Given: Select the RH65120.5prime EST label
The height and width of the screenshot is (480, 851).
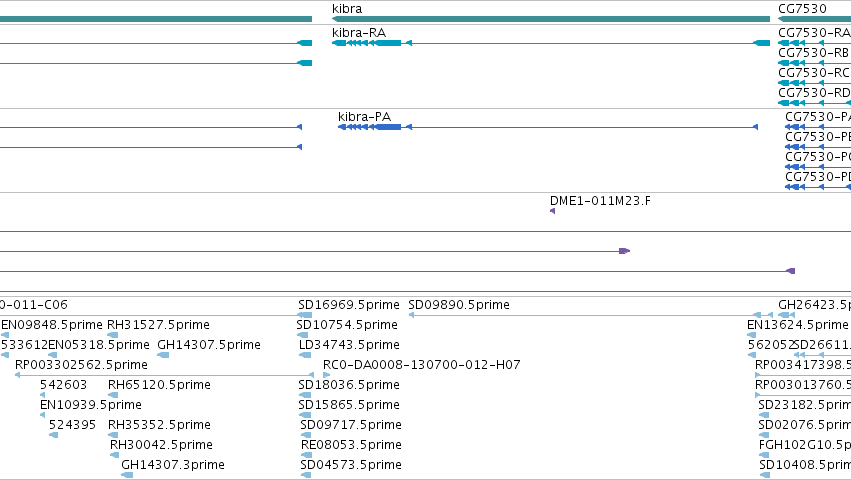Looking at the screenshot, I should (159, 385).
